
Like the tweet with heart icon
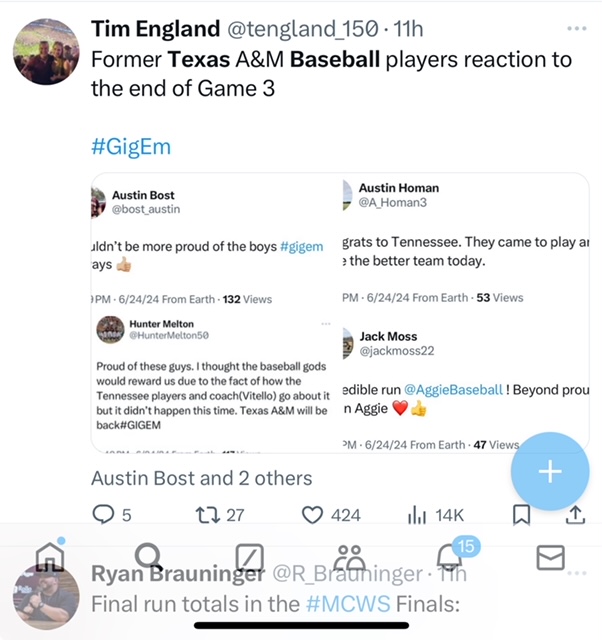[315, 515]
